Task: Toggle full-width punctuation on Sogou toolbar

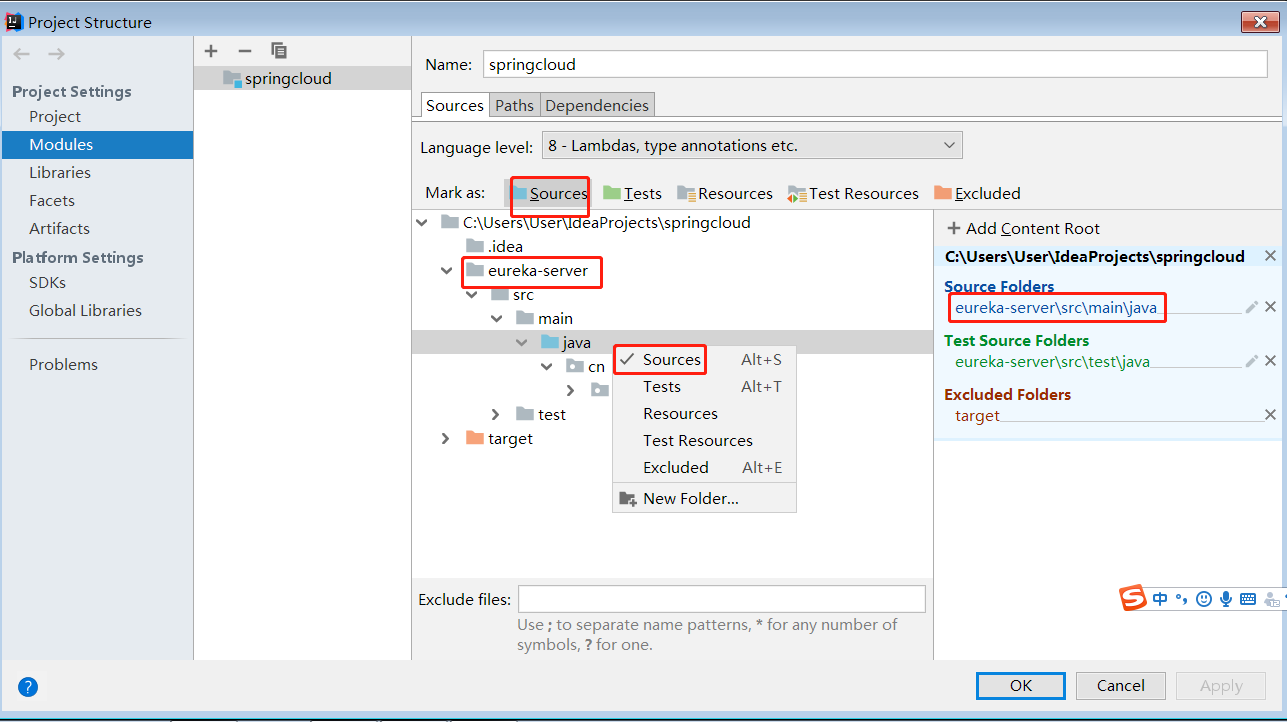Action: 1182,598
